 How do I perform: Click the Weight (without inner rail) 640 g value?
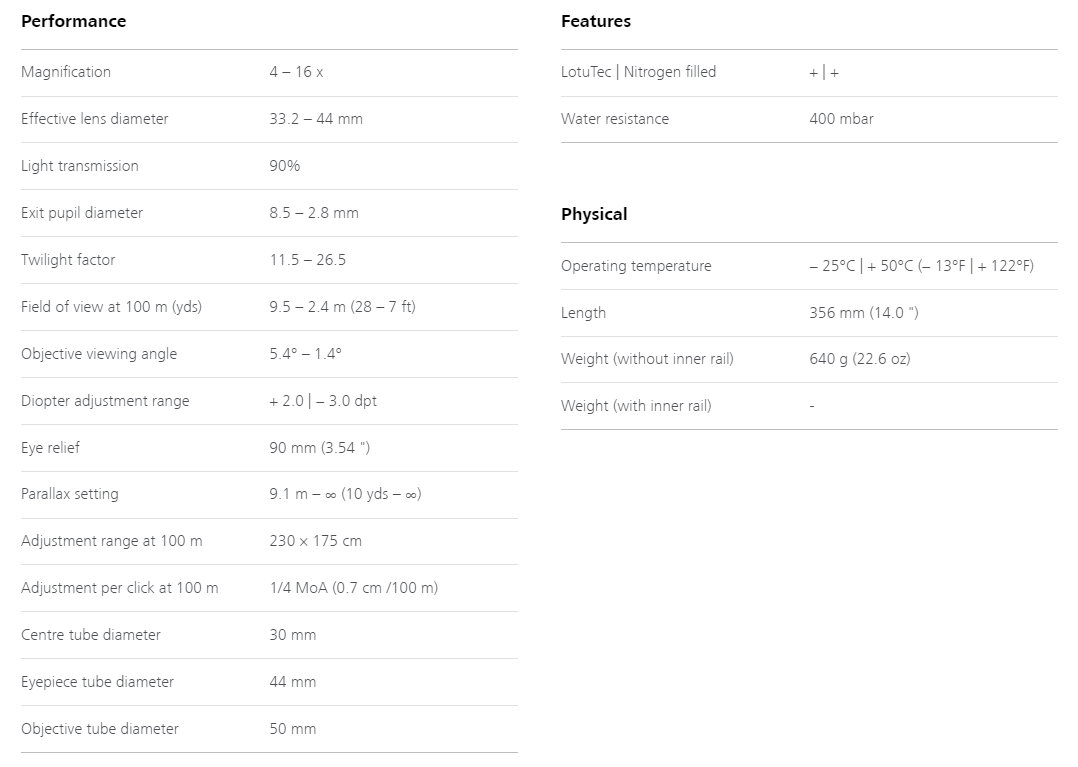coord(859,359)
